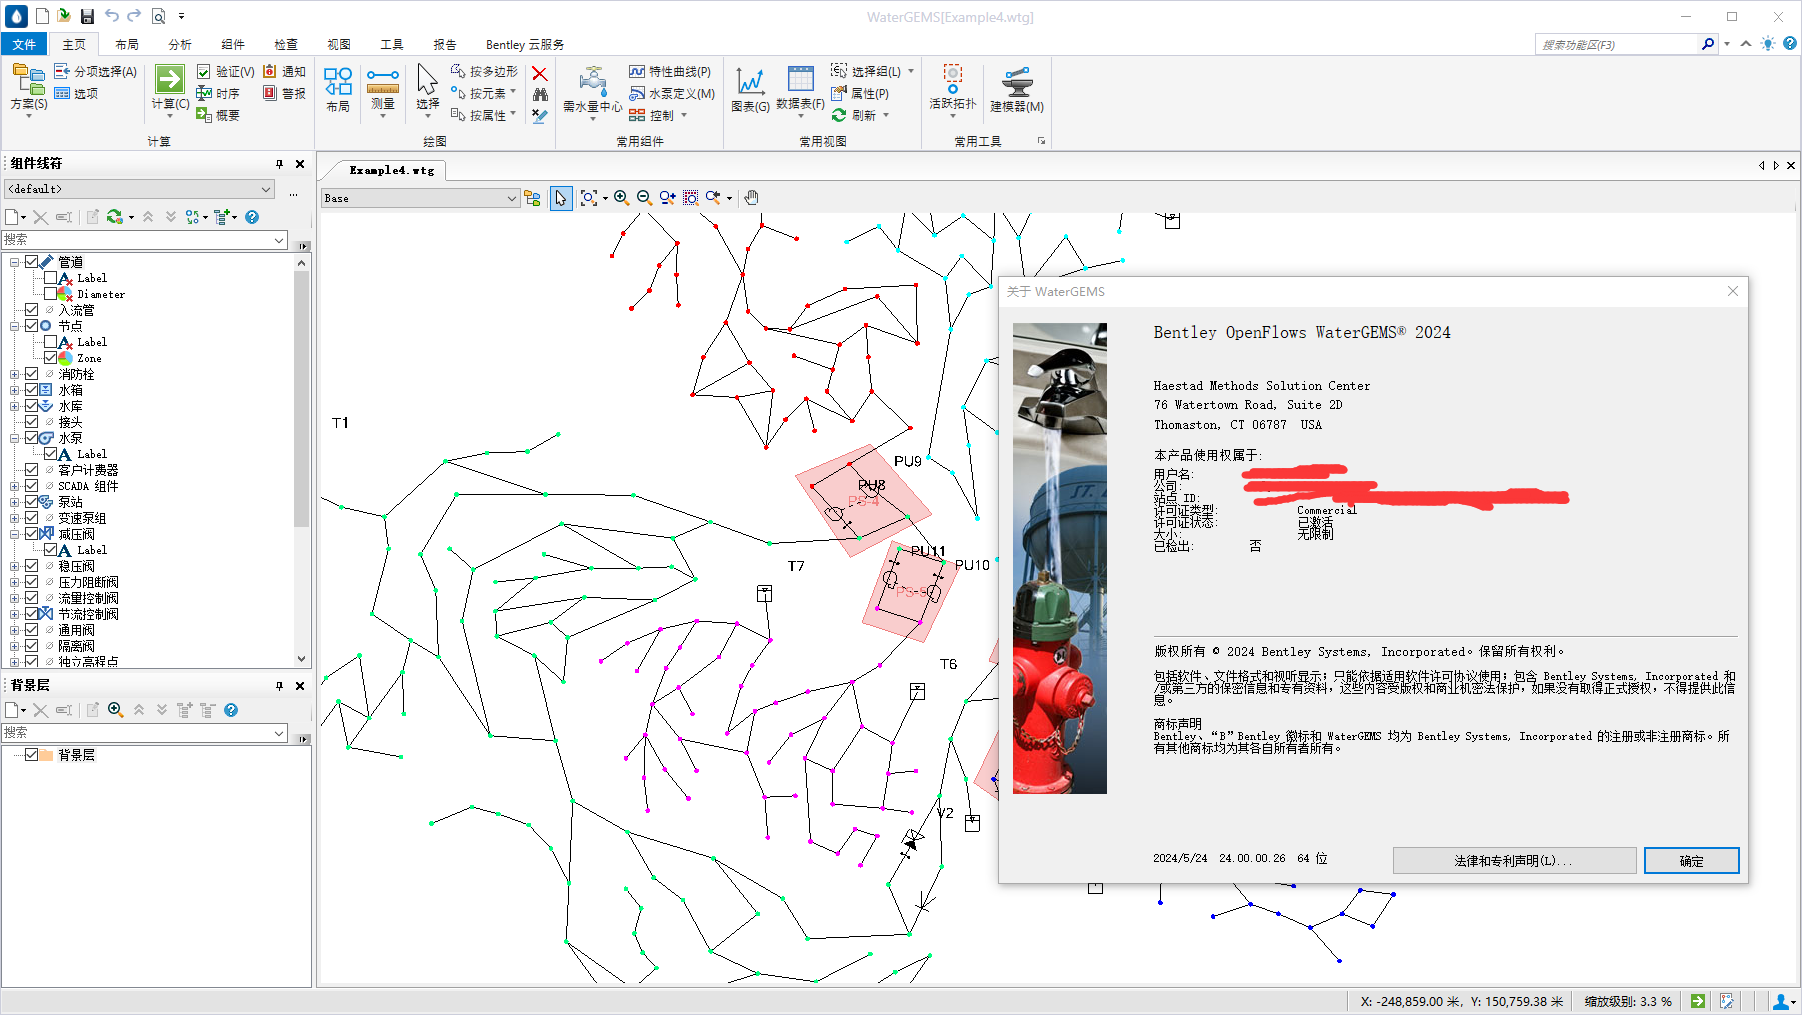Image resolution: width=1802 pixels, height=1015 pixels.
Task: Select the 测量 measure ruler icon
Action: 383,80
